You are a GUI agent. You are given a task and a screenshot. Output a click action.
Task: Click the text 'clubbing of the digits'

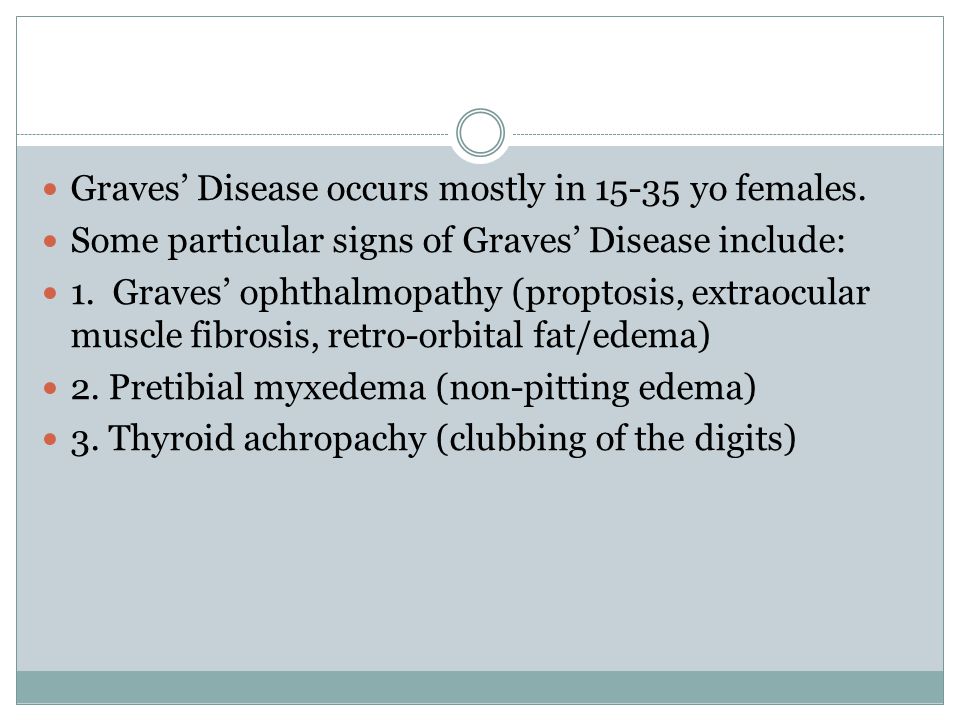616,439
